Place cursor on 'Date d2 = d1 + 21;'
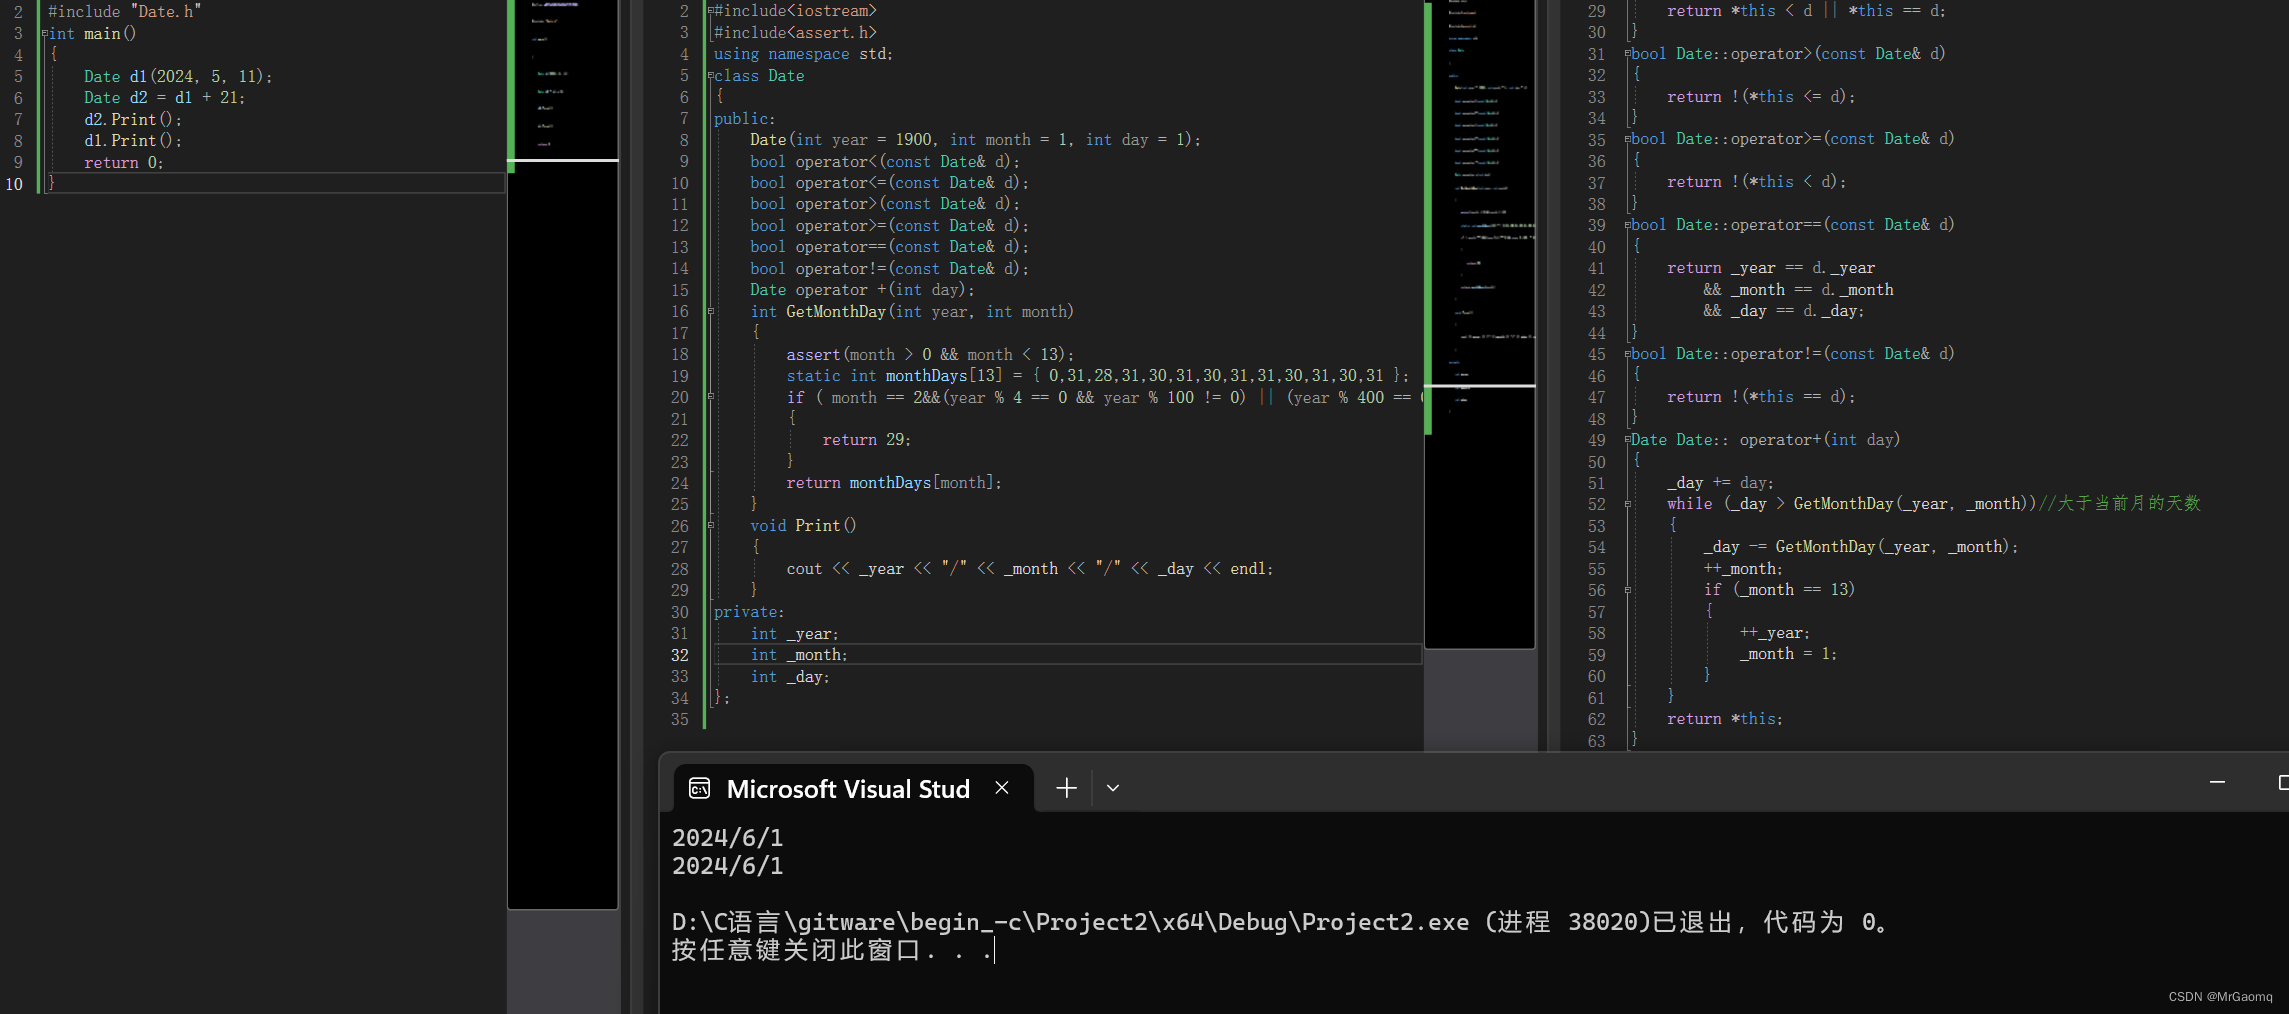 click(x=164, y=98)
